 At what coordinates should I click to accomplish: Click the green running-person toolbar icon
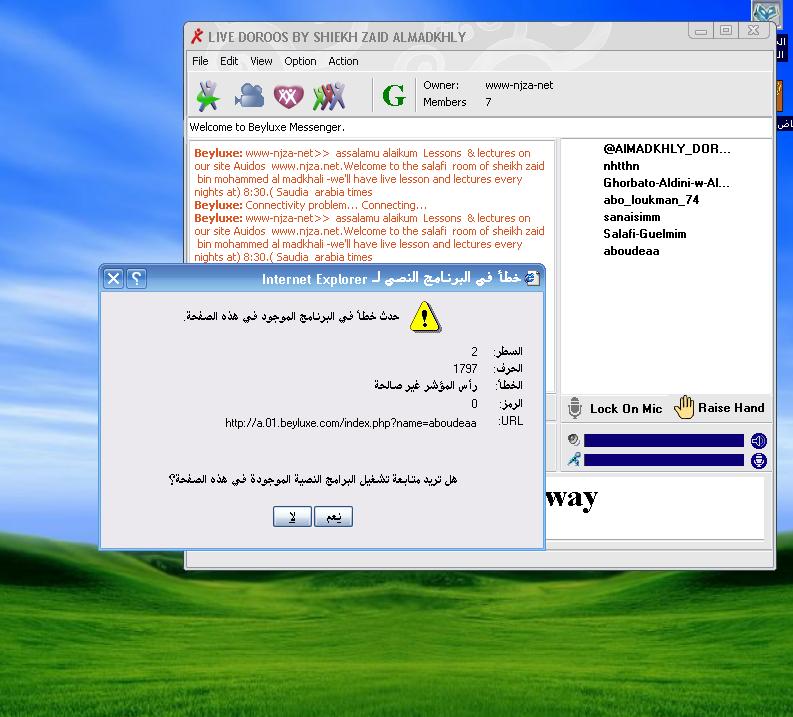click(208, 95)
